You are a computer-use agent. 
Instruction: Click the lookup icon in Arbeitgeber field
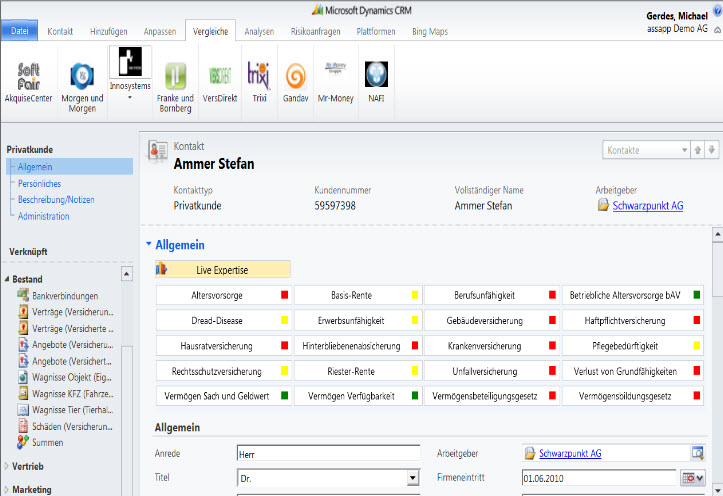(x=698, y=453)
